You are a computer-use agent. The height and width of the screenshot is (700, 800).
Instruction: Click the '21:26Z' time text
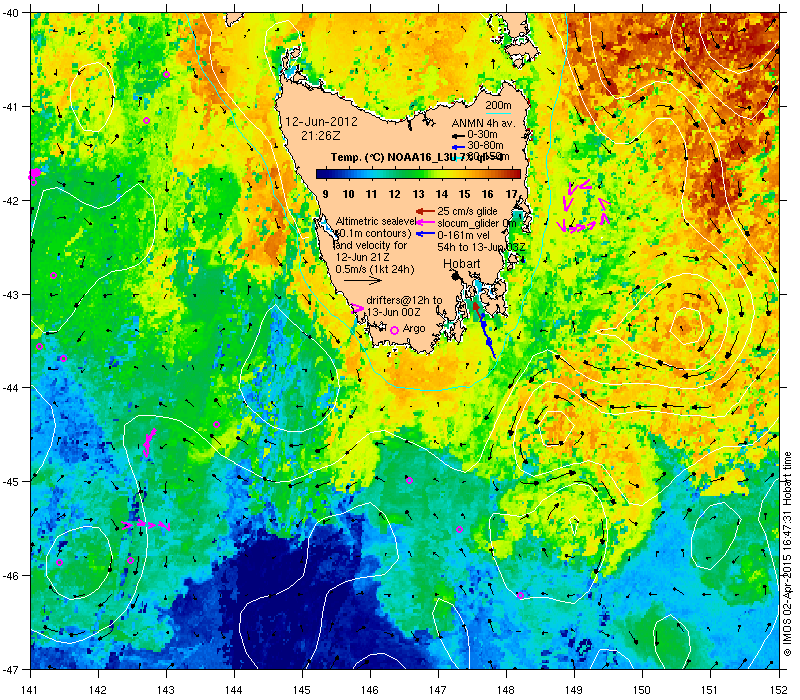pos(321,136)
